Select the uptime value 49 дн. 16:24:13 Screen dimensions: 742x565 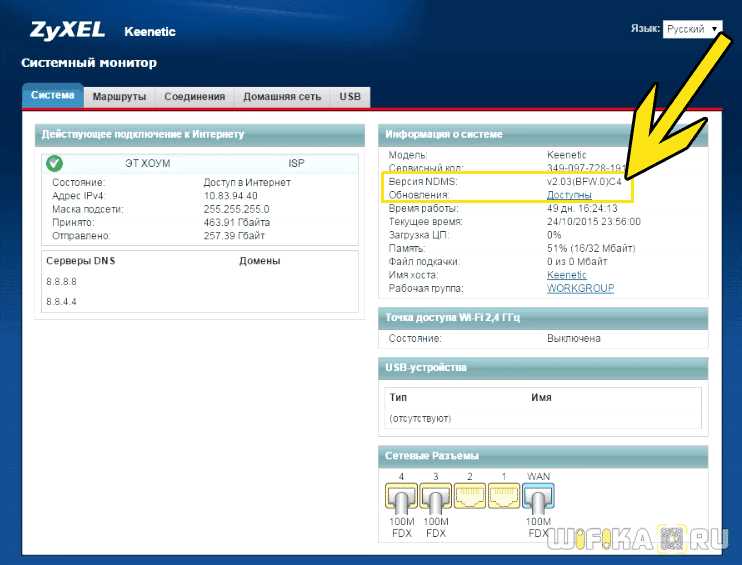(x=582, y=208)
